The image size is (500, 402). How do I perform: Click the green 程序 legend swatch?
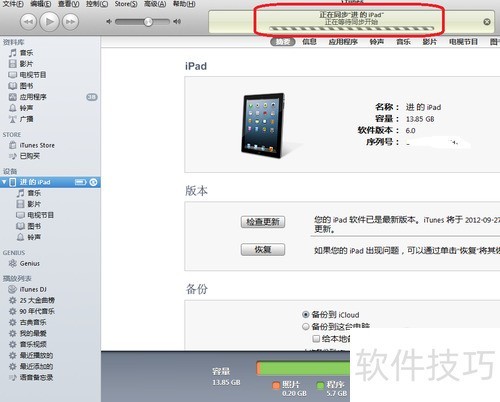320,385
